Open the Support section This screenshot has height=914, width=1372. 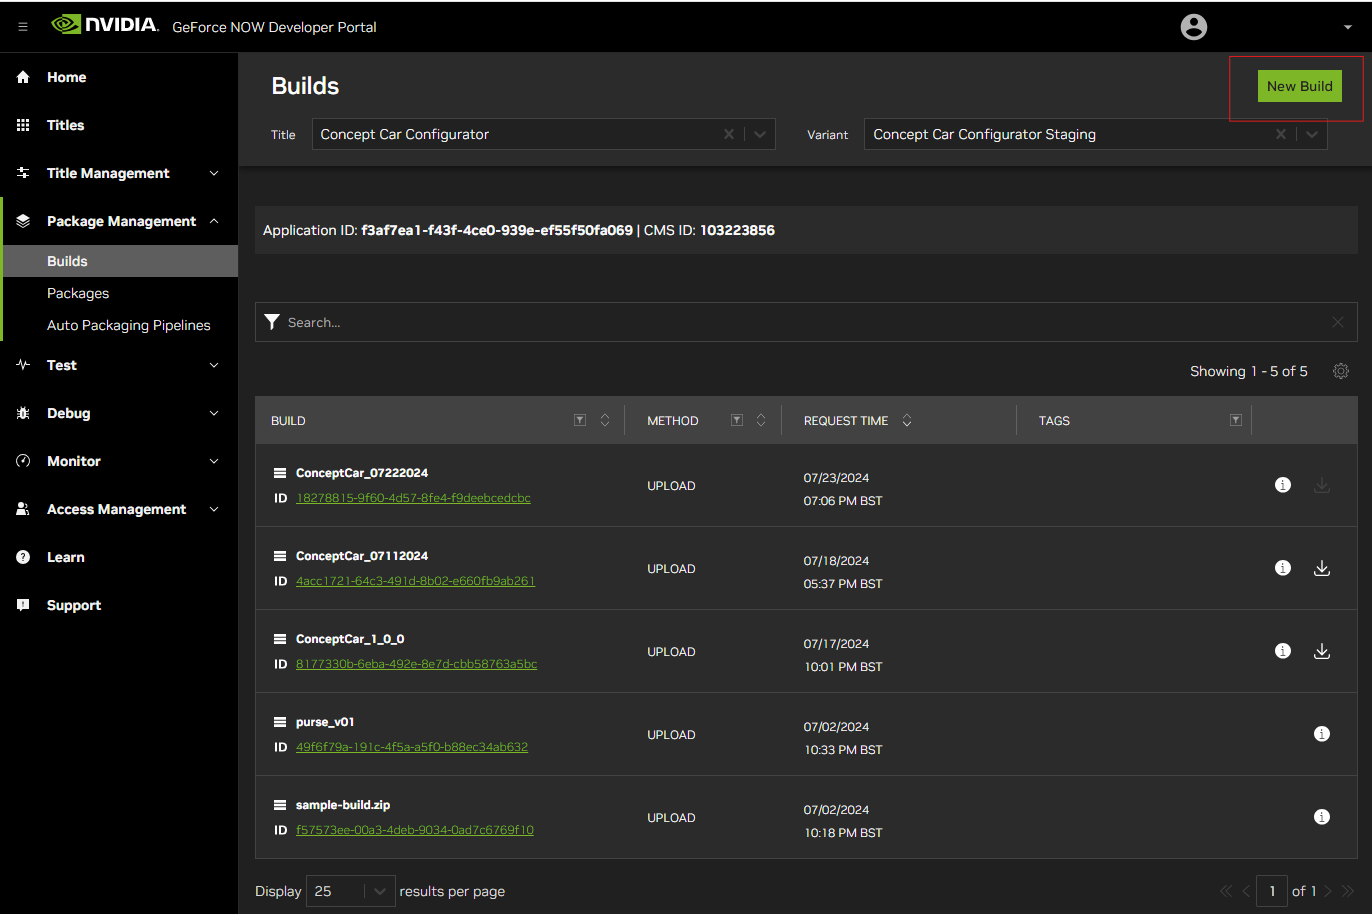click(x=74, y=605)
